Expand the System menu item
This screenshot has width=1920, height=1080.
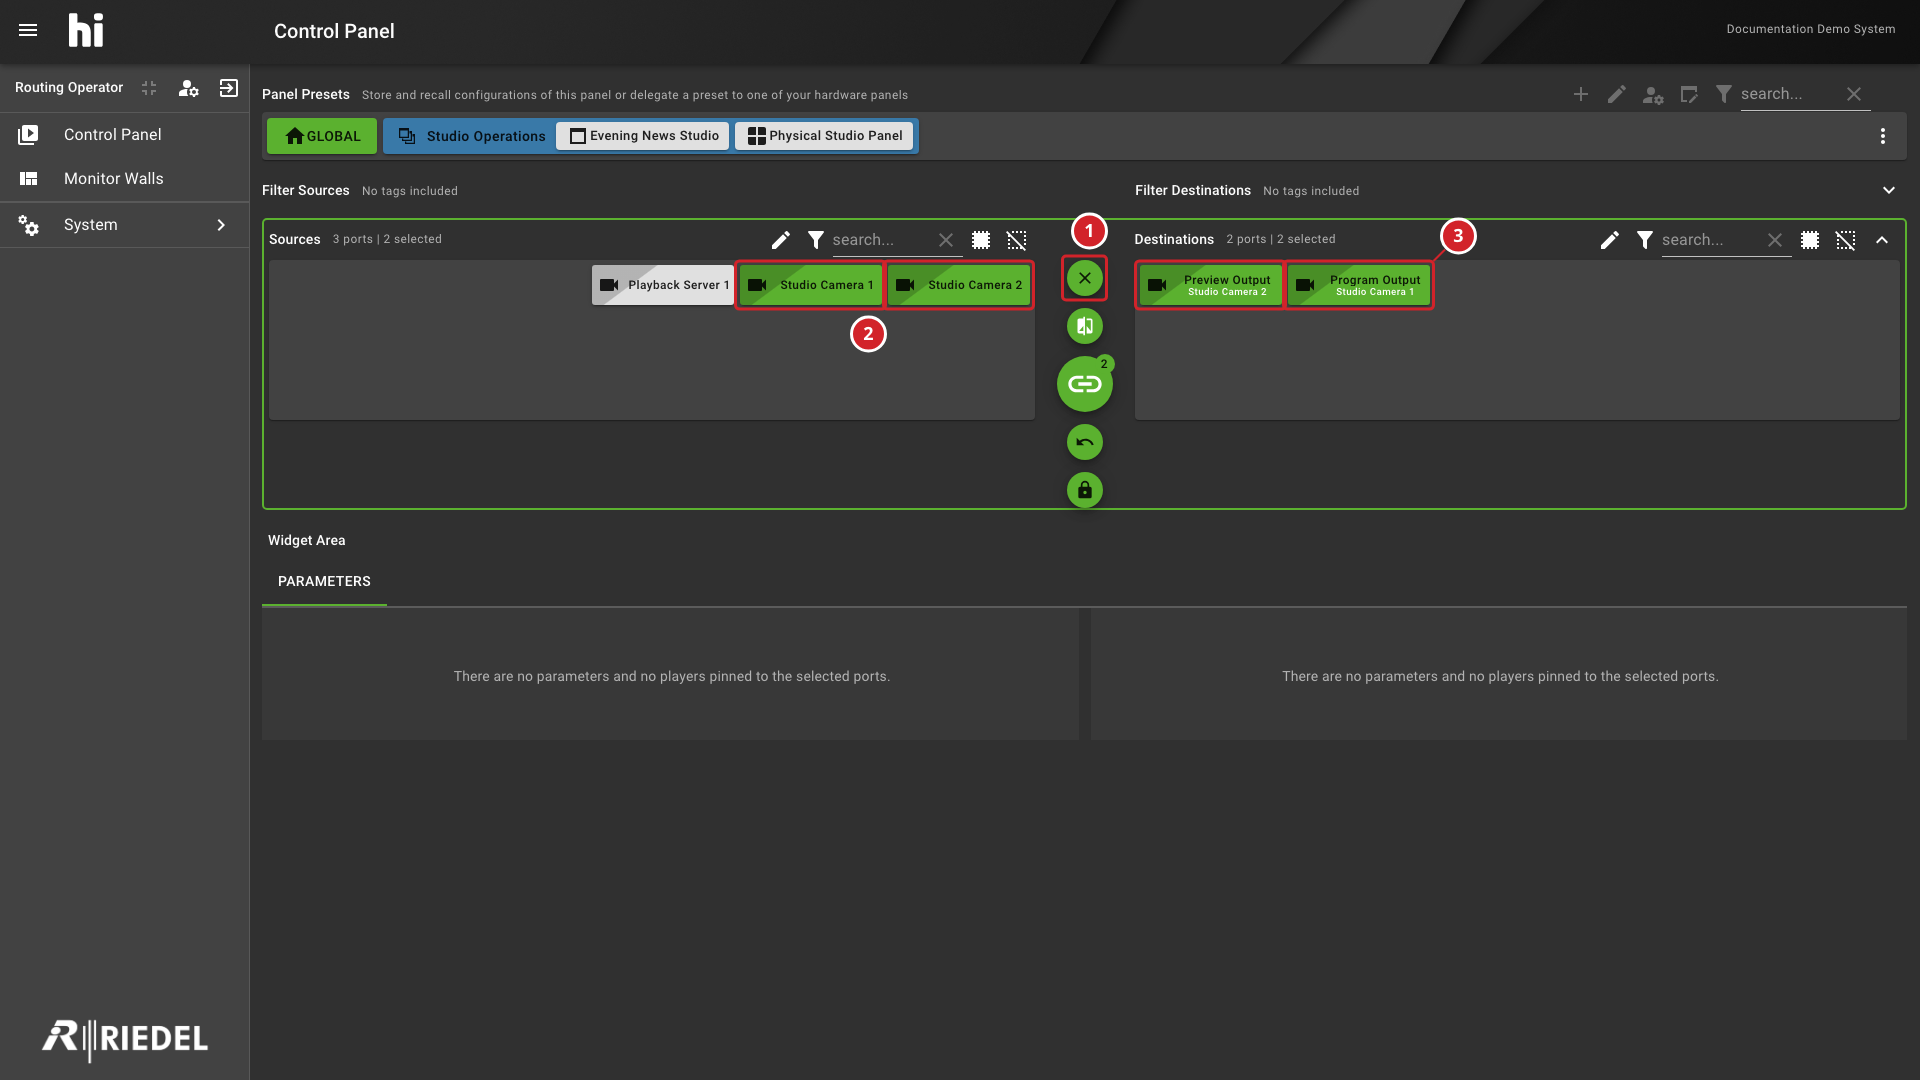click(125, 225)
